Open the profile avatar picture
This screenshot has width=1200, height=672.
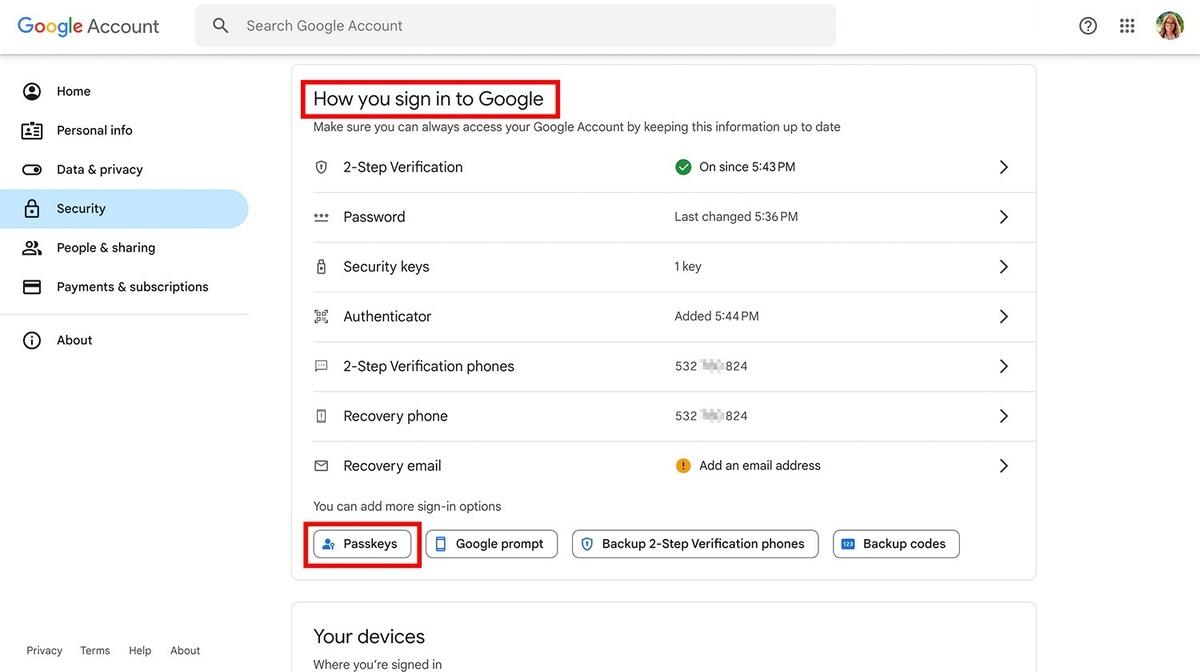pos(1169,26)
